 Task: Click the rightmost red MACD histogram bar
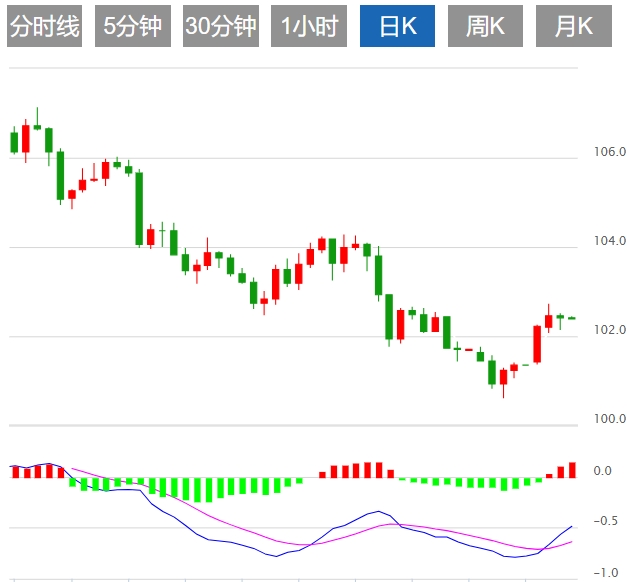[x=572, y=469]
